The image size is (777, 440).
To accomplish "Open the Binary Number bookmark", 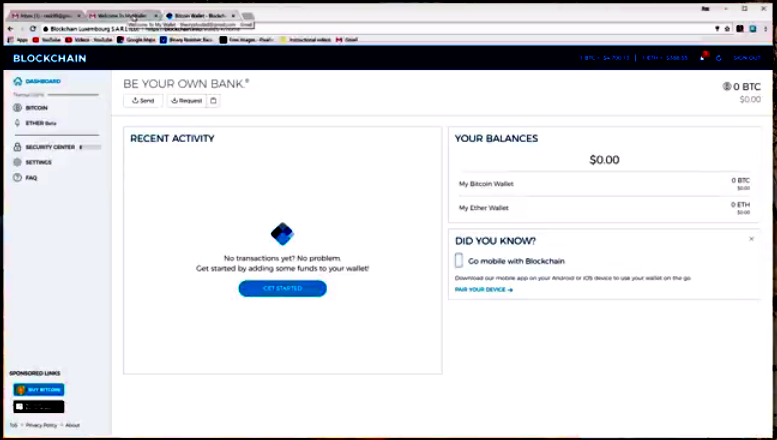I will click(186, 40).
